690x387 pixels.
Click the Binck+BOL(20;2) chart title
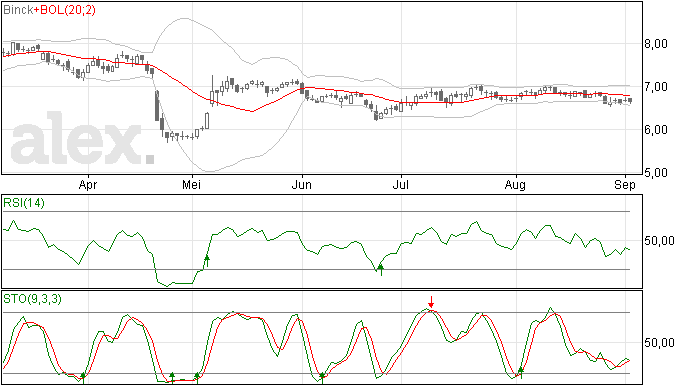pos(49,10)
